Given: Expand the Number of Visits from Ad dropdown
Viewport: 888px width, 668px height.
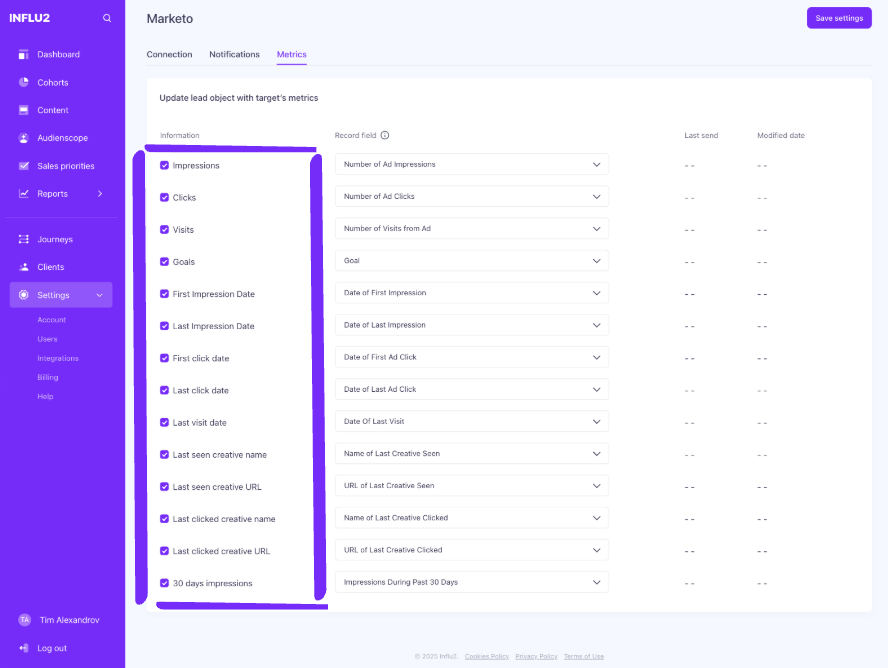Looking at the screenshot, I should tap(472, 229).
